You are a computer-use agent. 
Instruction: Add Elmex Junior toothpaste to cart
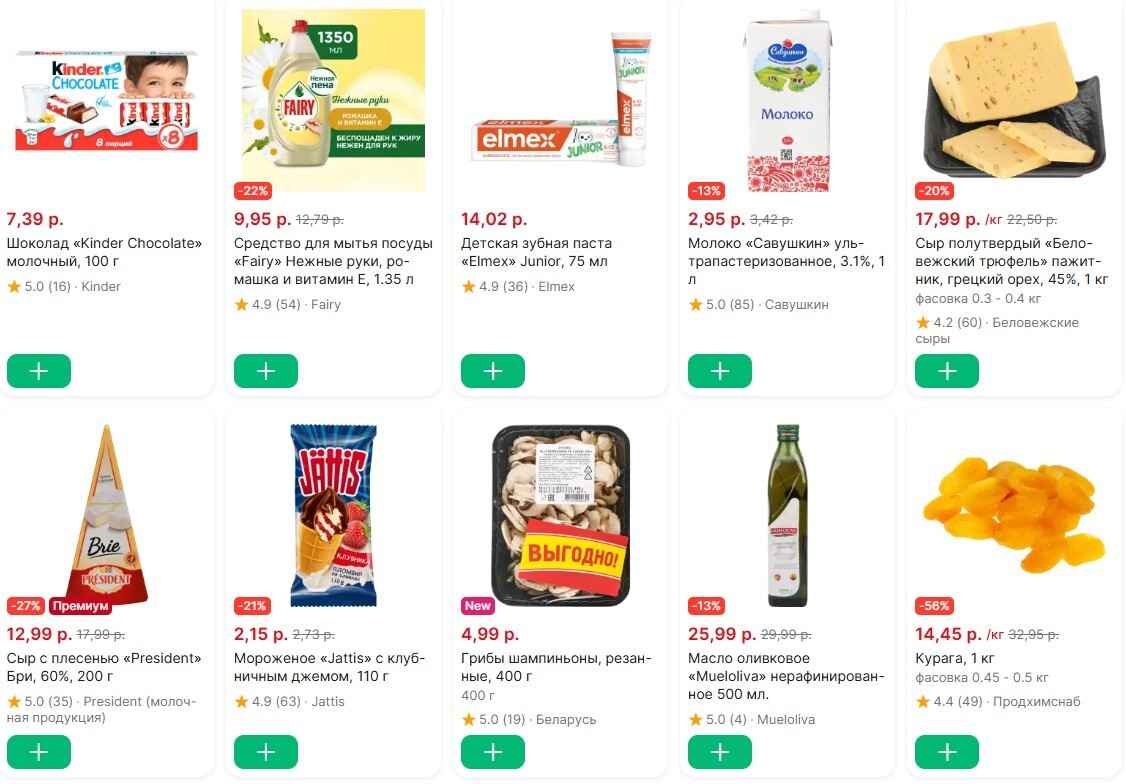tap(493, 371)
